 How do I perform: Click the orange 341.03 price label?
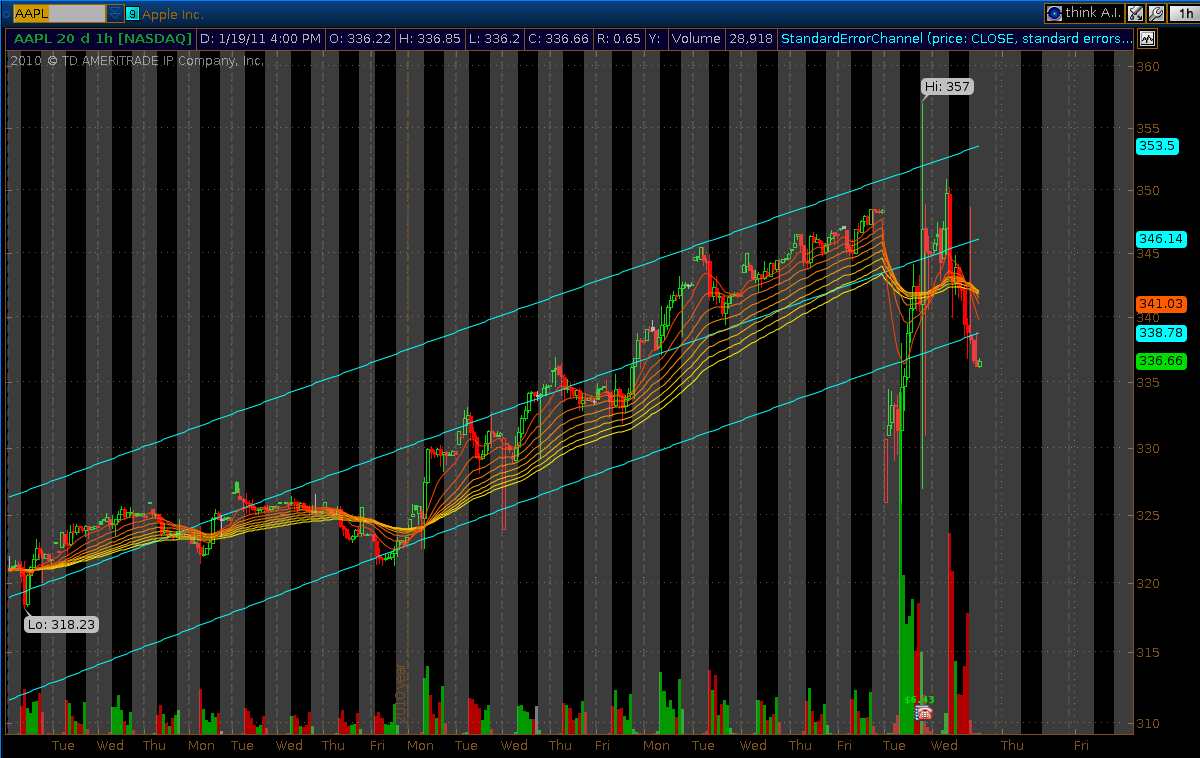point(1160,304)
